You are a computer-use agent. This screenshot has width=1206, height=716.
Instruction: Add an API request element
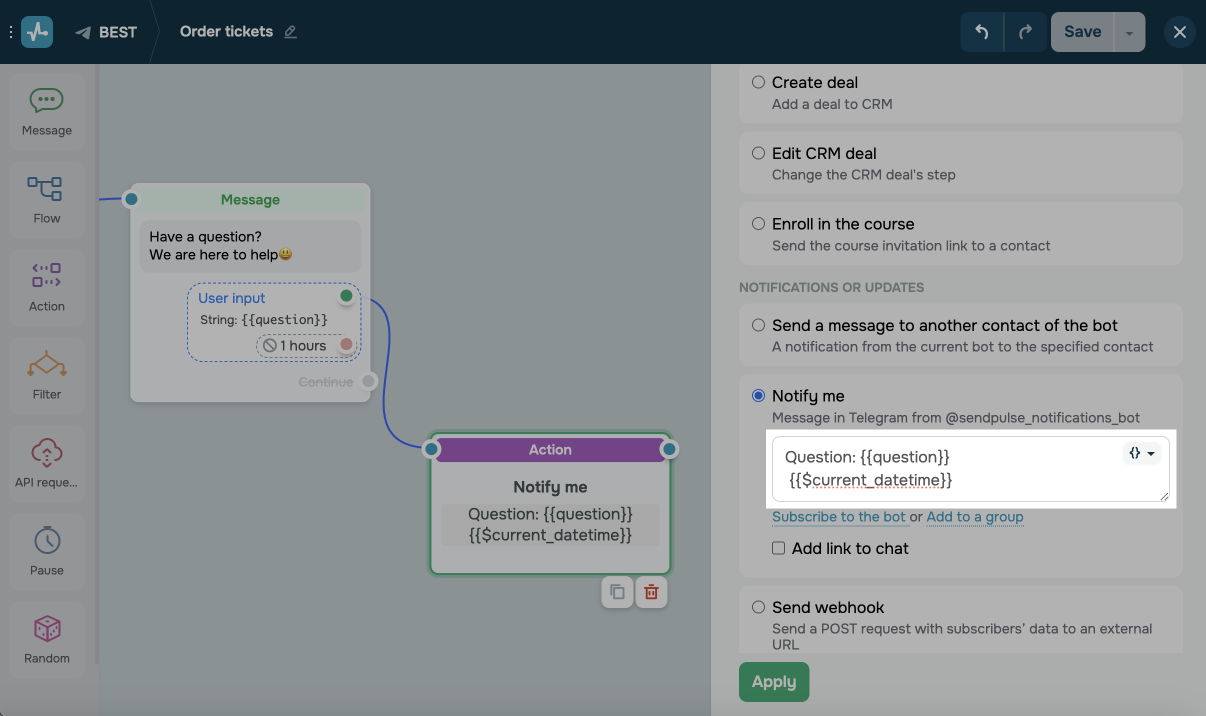[47, 464]
